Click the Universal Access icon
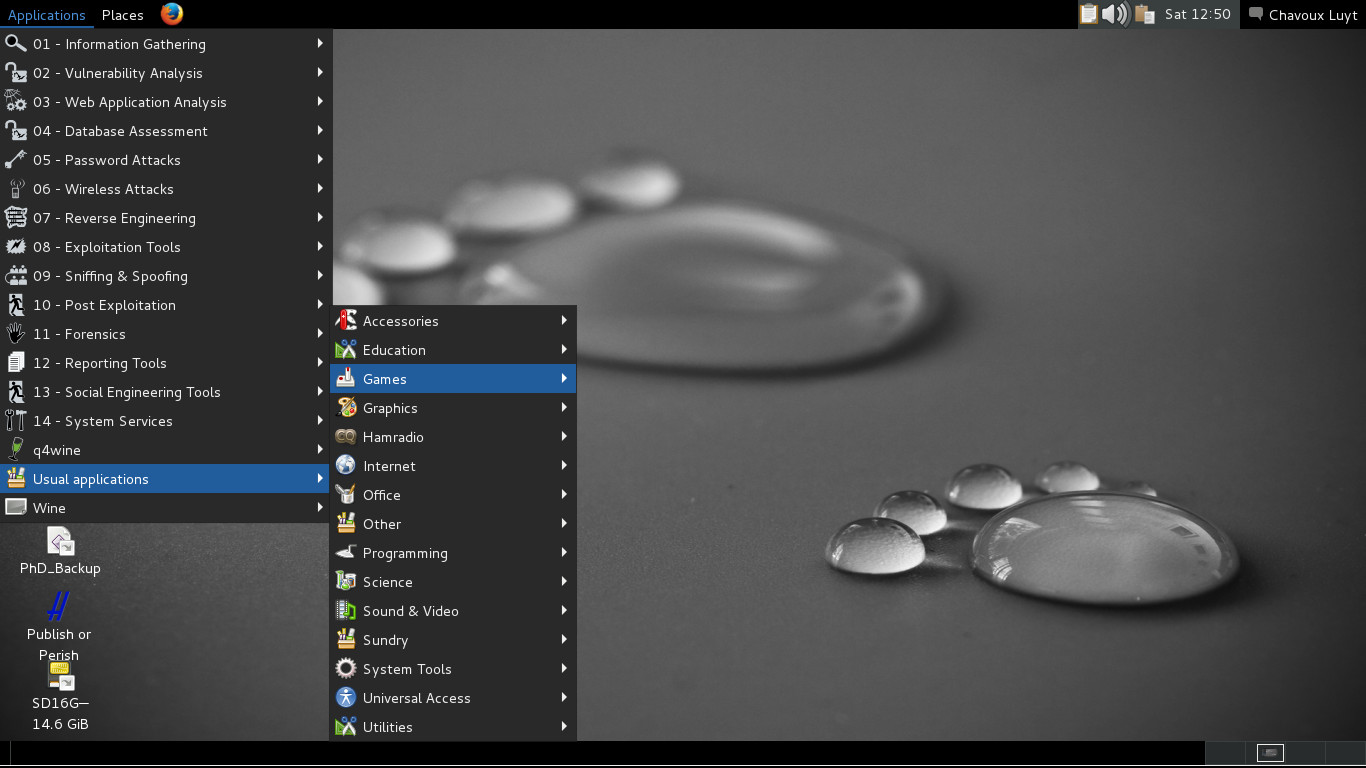Viewport: 1366px width, 768px height. click(x=346, y=698)
